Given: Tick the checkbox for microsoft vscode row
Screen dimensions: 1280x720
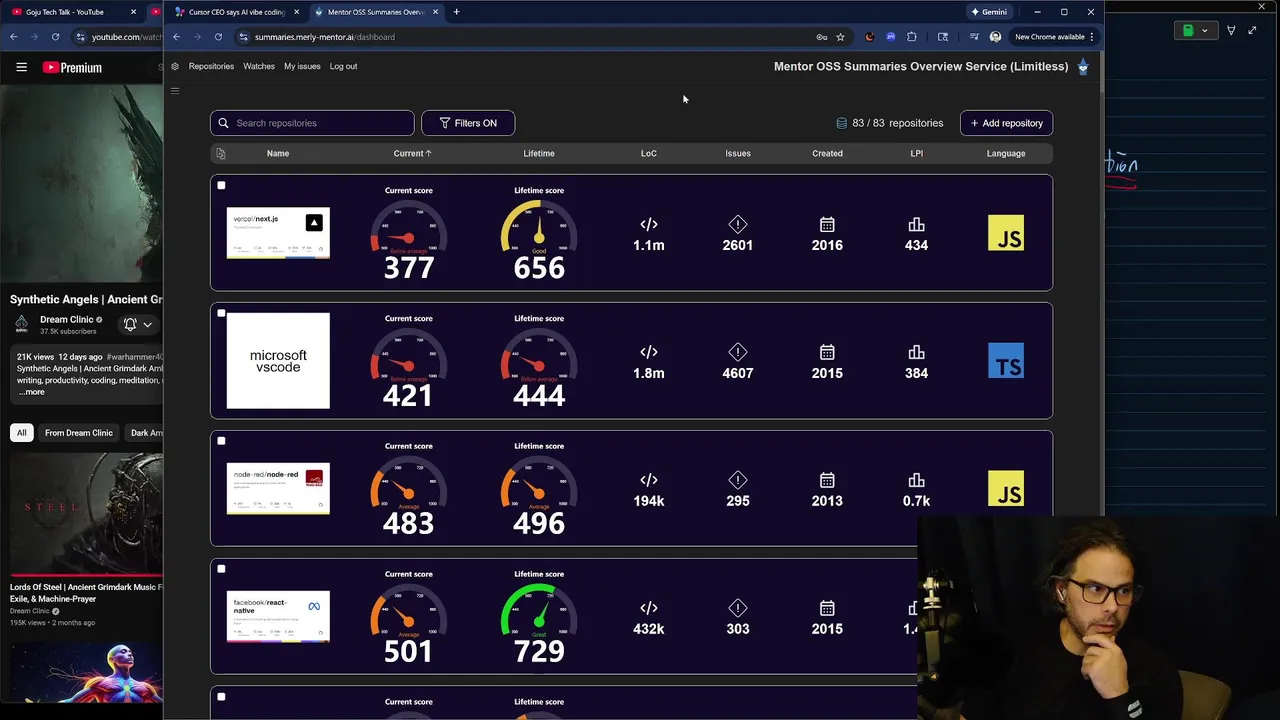Looking at the screenshot, I should (x=221, y=313).
